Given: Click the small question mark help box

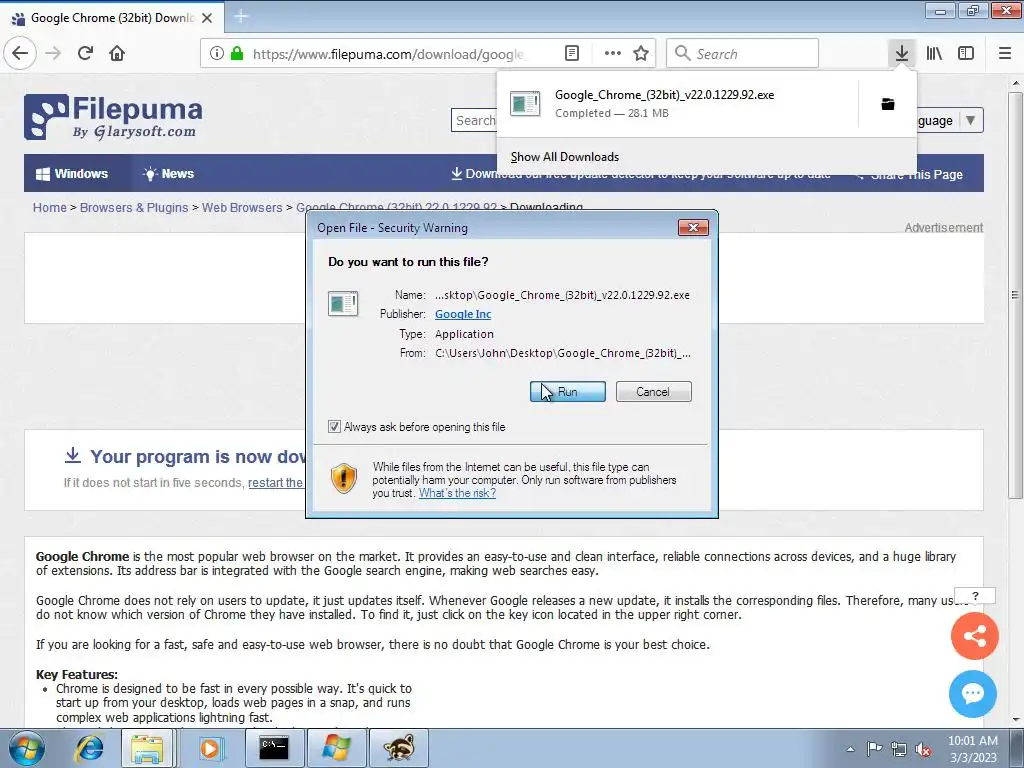Looking at the screenshot, I should (975, 596).
